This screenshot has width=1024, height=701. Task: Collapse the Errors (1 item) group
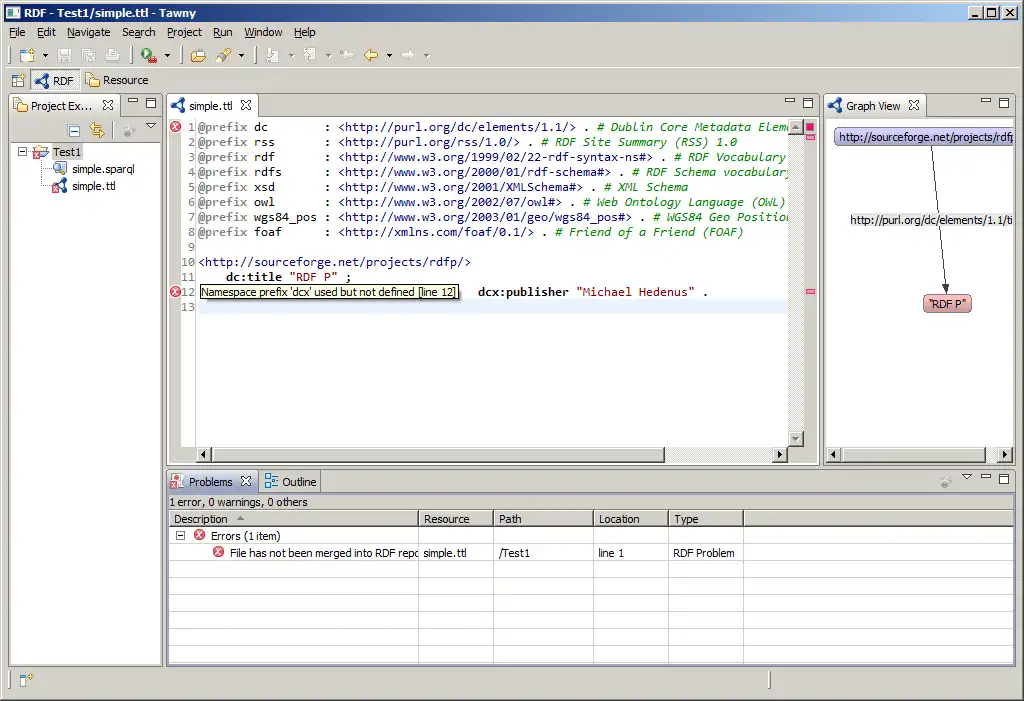pyautogui.click(x=180, y=536)
